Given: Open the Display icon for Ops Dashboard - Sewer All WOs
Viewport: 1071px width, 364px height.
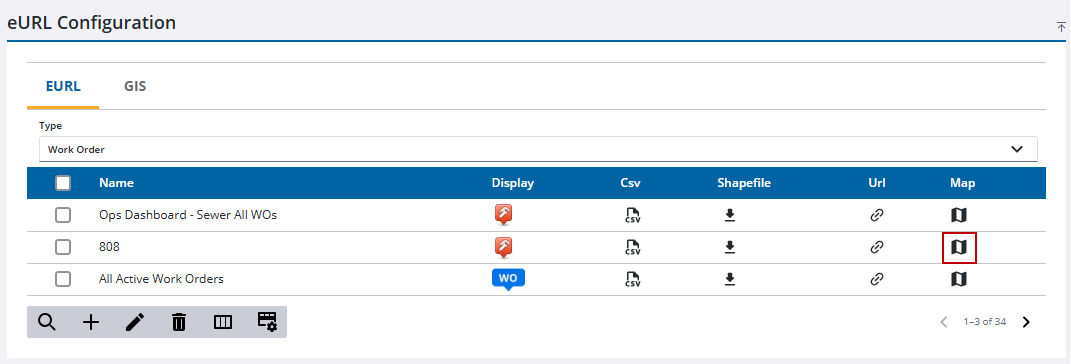Looking at the screenshot, I should pyautogui.click(x=503, y=215).
